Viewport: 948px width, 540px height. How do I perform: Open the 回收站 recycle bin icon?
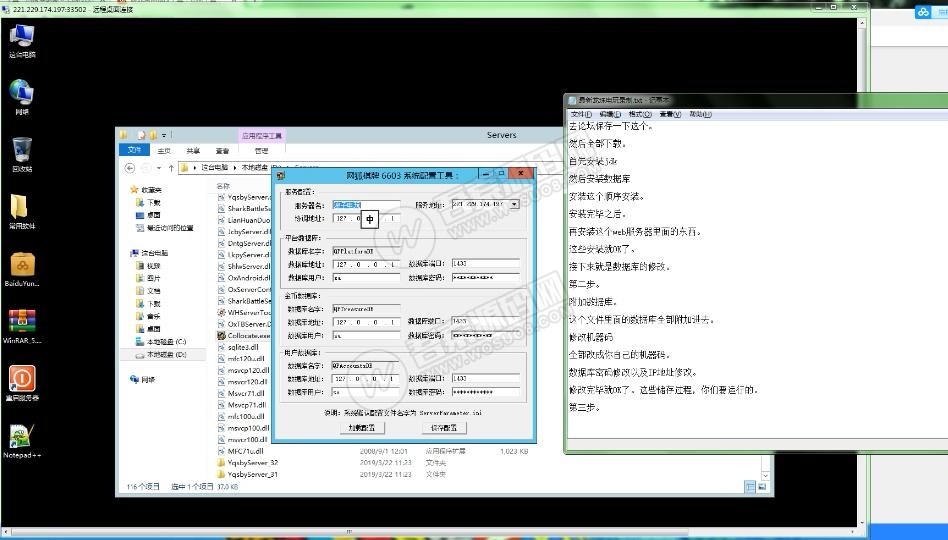point(22,154)
